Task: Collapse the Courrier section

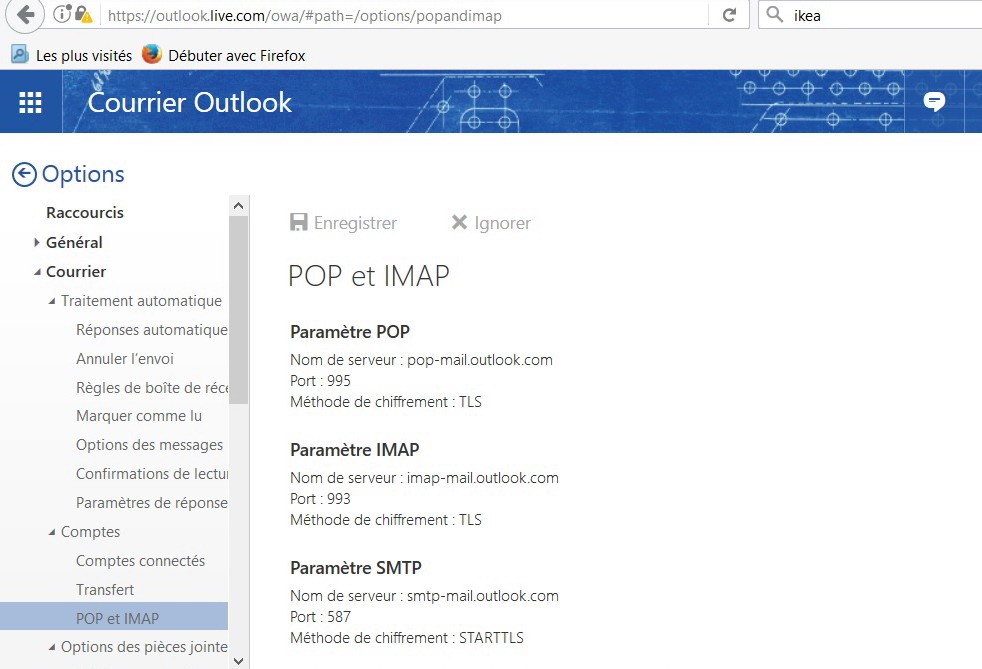Action: pyautogui.click(x=37, y=272)
